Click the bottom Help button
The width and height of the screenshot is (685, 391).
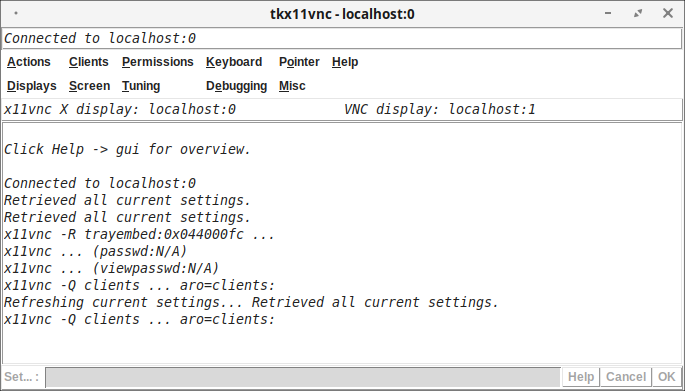click(x=581, y=377)
